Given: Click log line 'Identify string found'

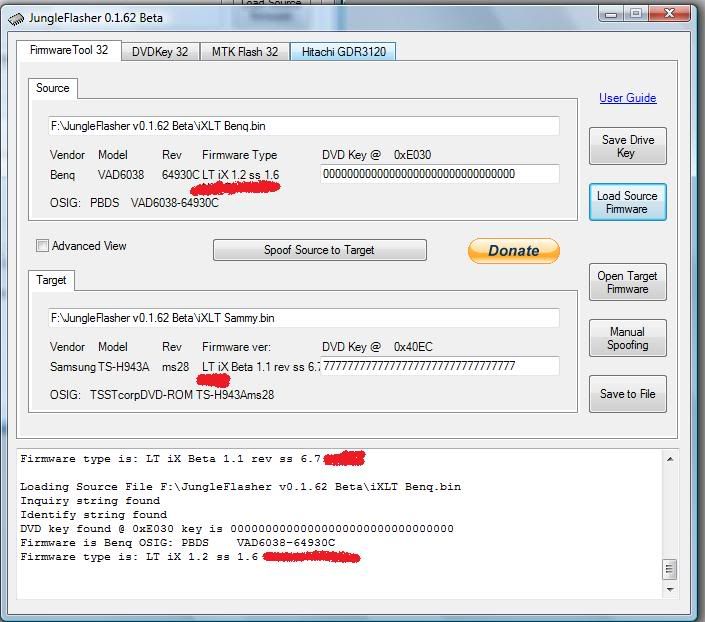Looking at the screenshot, I should click(94, 515).
